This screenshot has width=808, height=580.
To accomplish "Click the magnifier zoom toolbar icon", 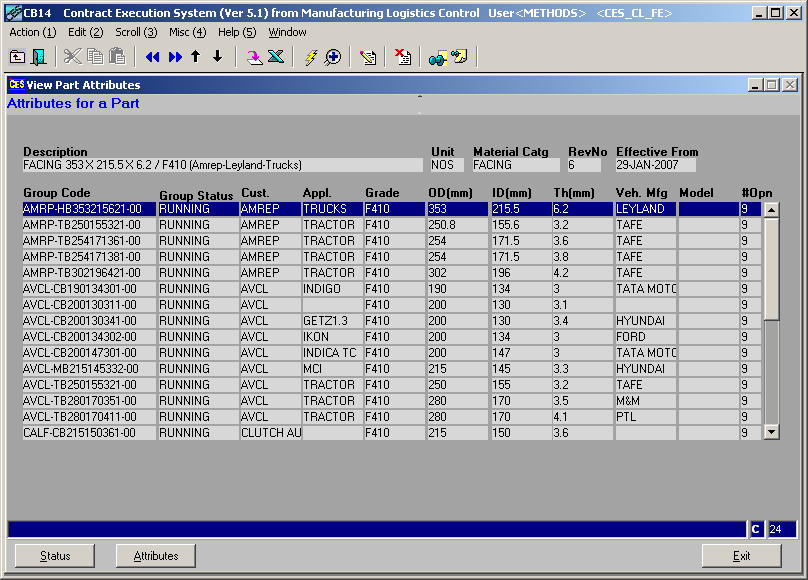I will [332, 57].
